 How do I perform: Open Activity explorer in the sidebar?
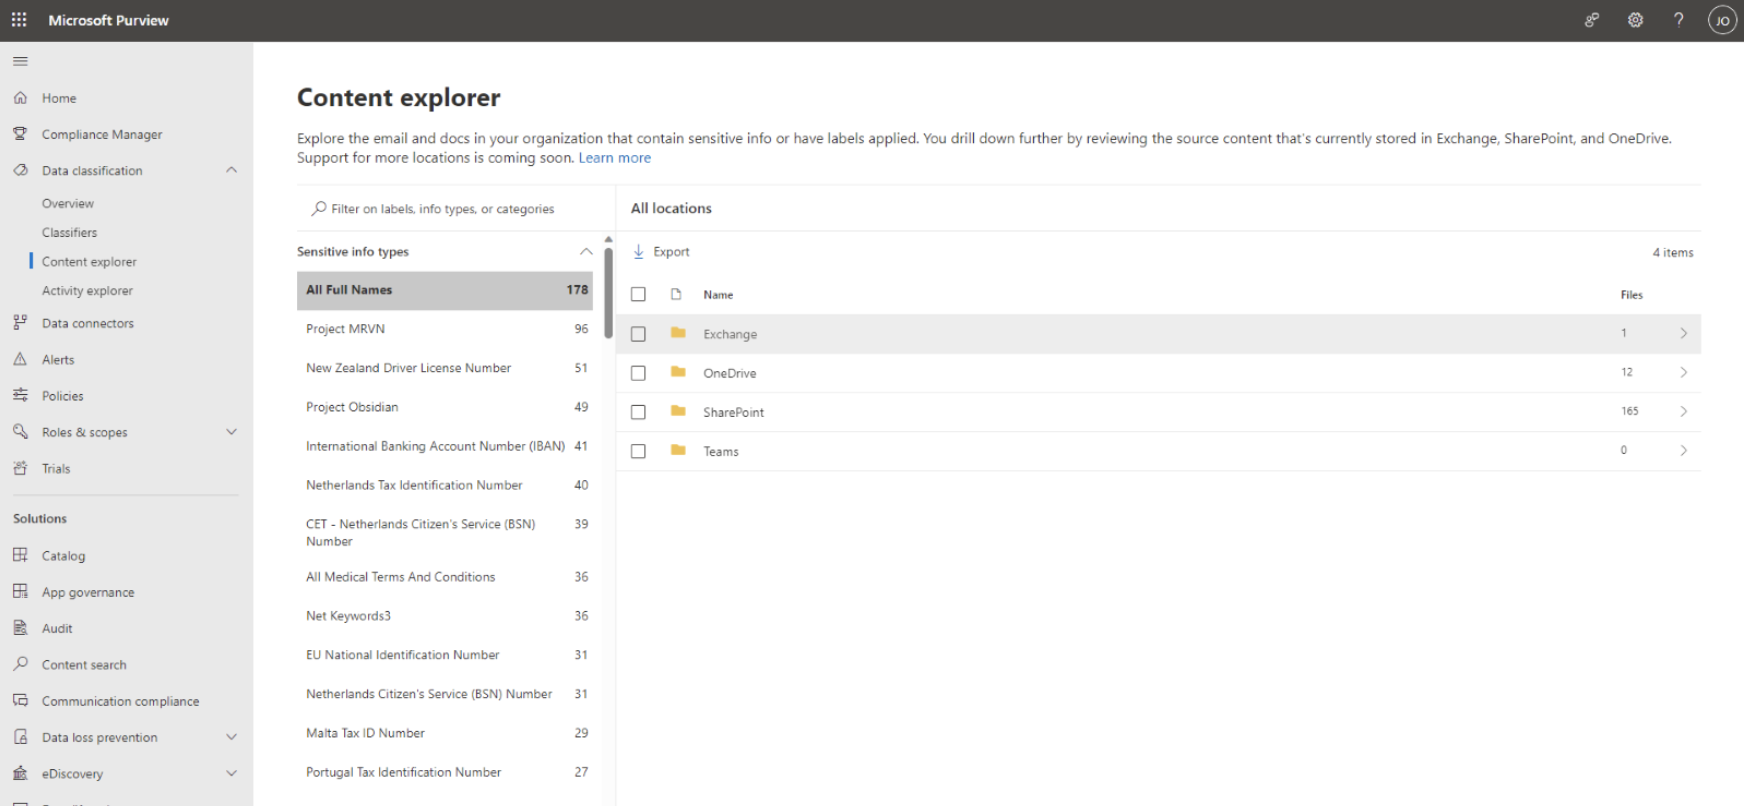tap(87, 290)
